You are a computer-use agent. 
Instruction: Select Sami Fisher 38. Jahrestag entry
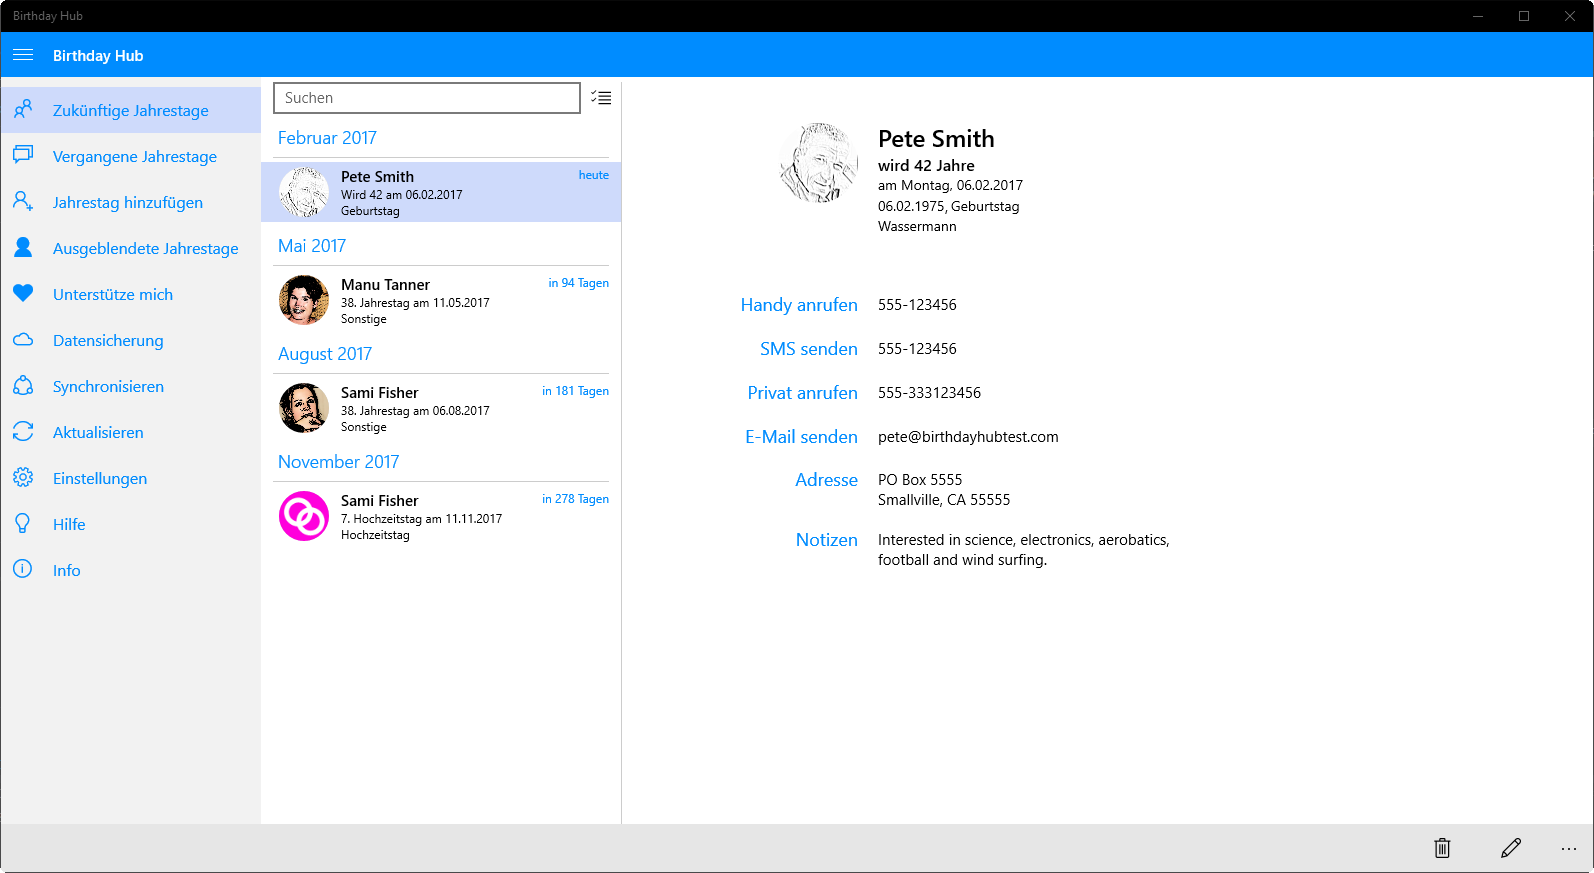click(441, 408)
